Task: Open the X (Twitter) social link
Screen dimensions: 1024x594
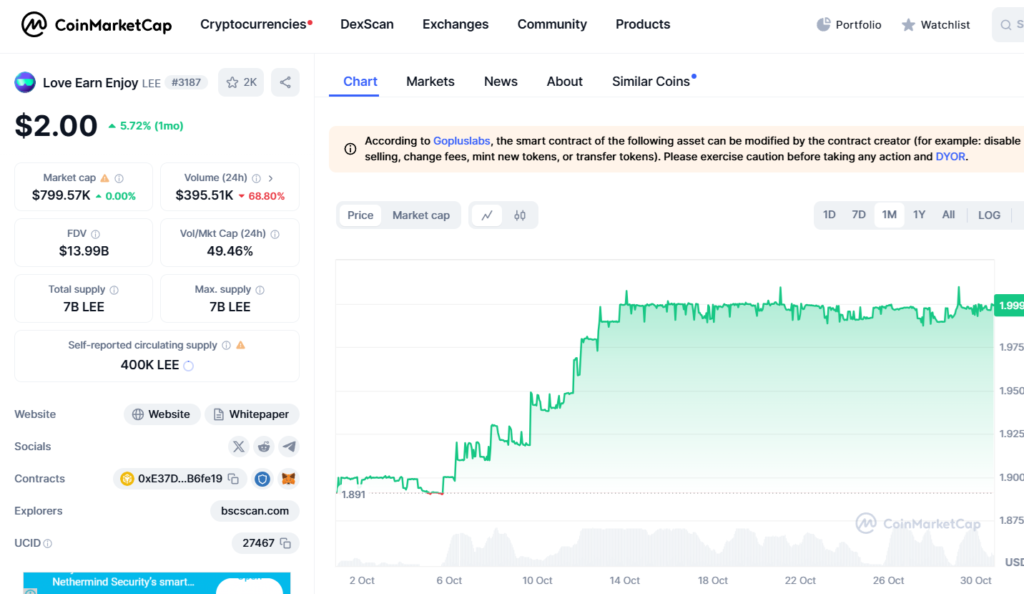Action: [238, 446]
